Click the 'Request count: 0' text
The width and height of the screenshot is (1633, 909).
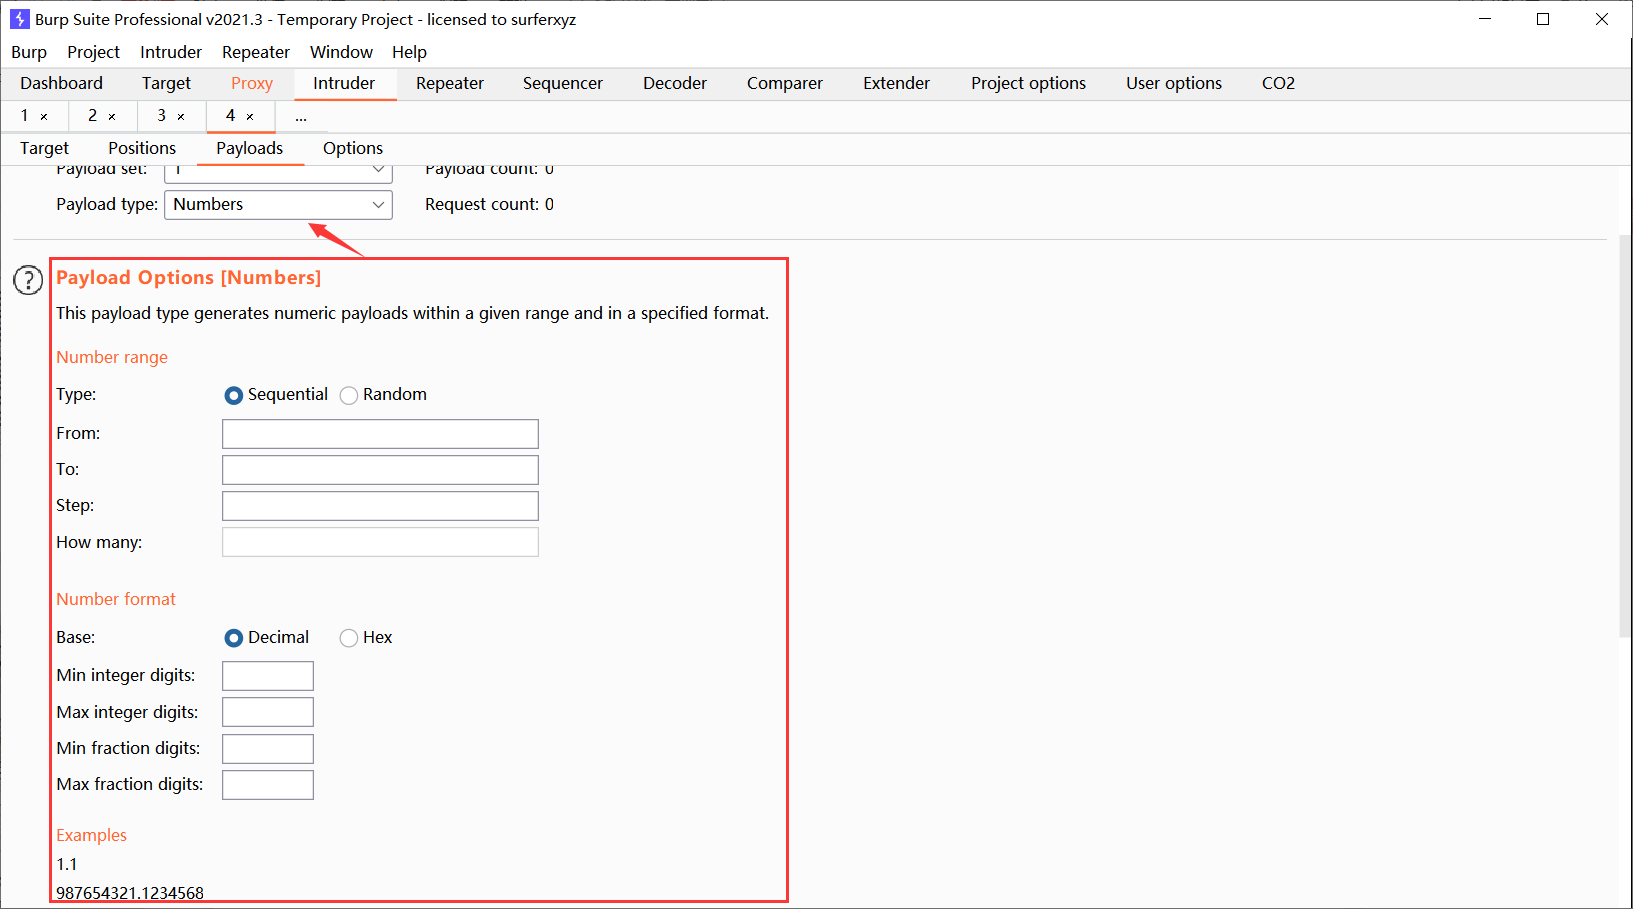pos(489,204)
